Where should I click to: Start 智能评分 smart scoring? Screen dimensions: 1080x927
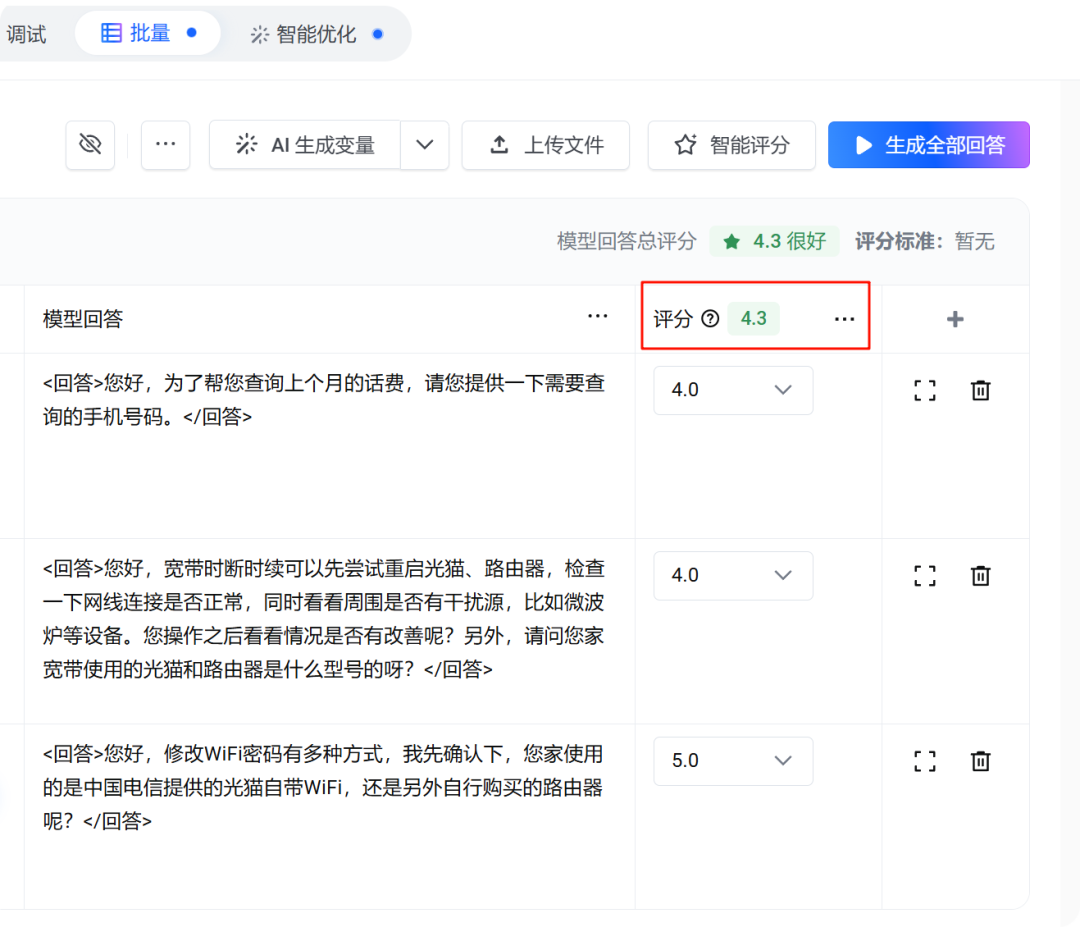pos(732,146)
